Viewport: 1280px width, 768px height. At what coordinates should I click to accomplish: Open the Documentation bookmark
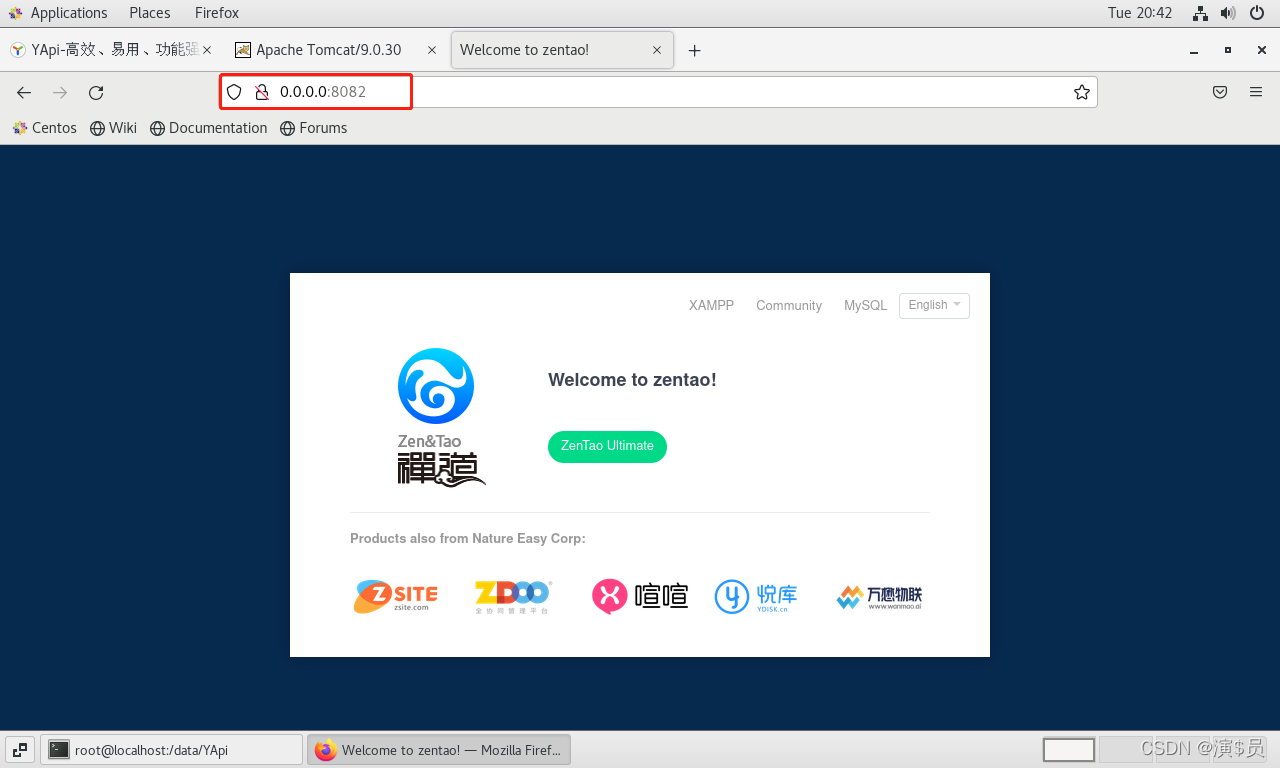(x=208, y=128)
